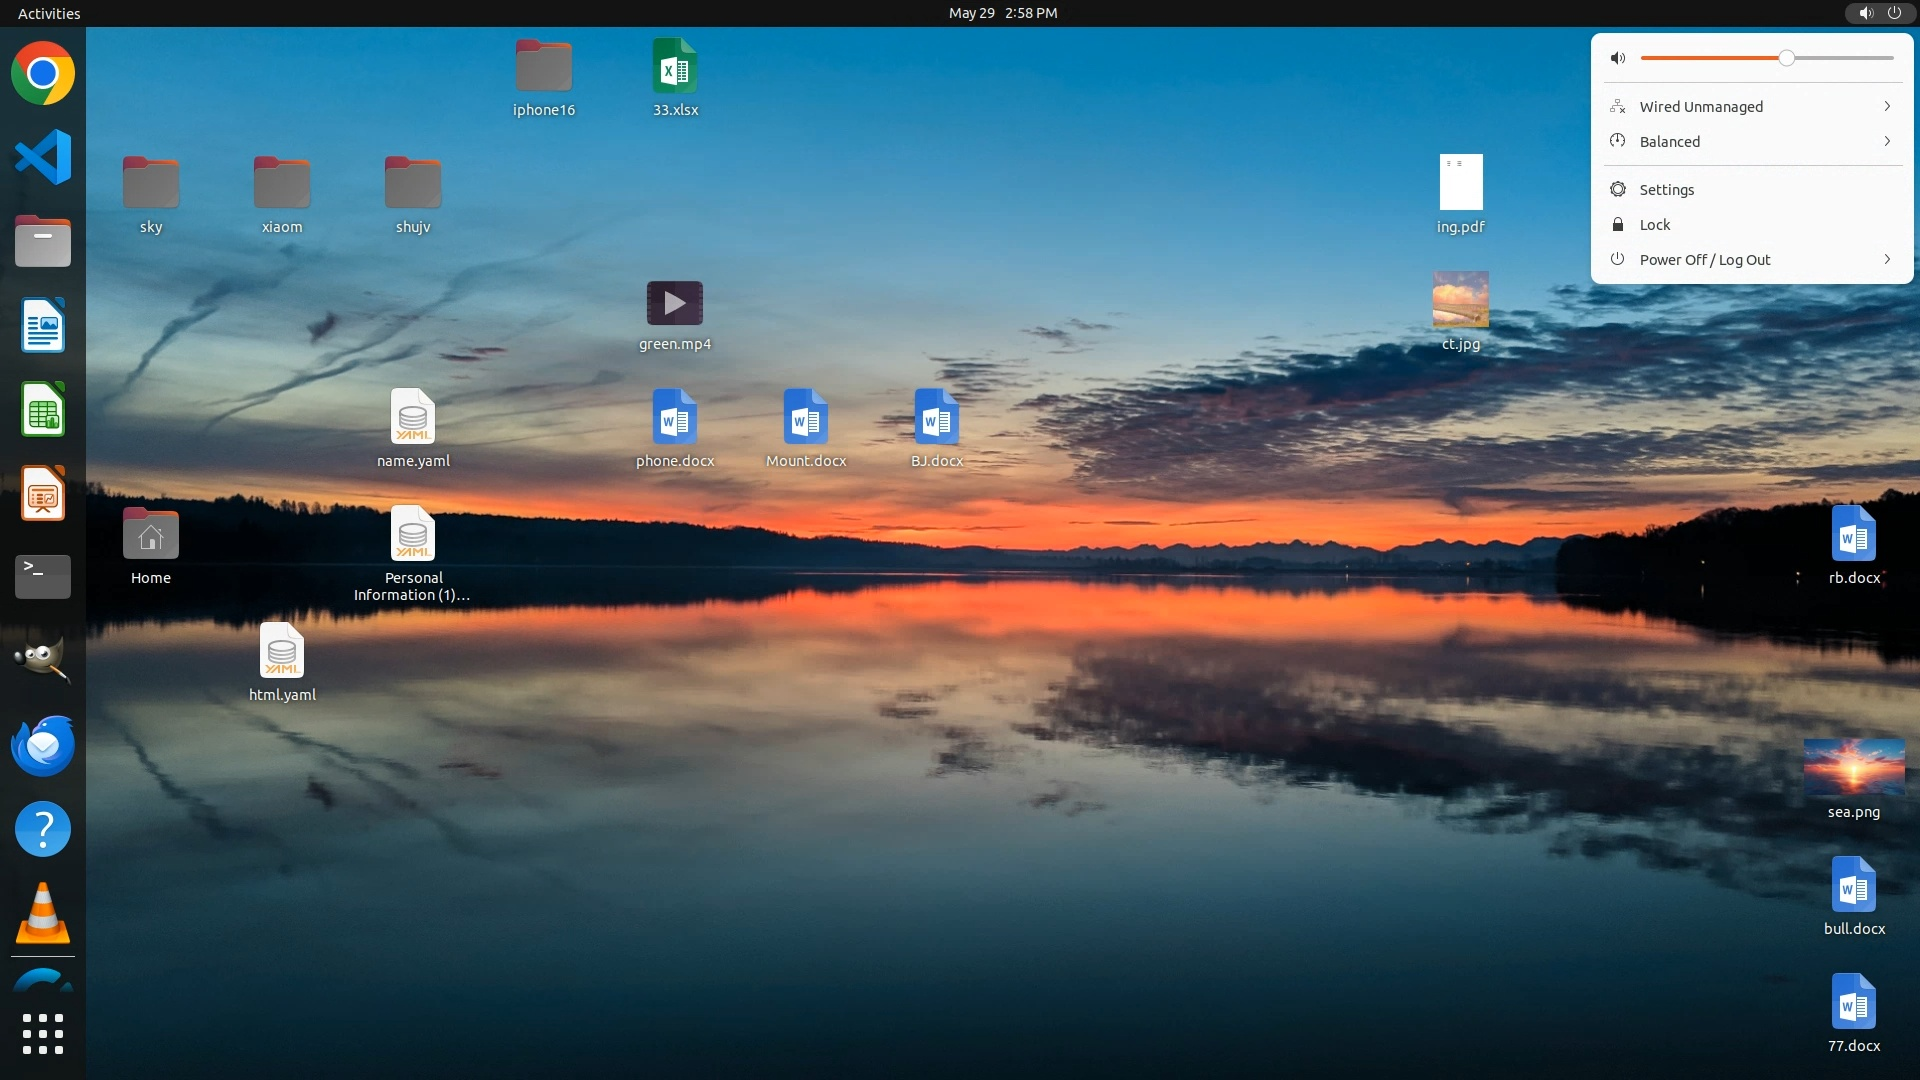
Task: Open Settings from the system menu
Action: [1667, 189]
